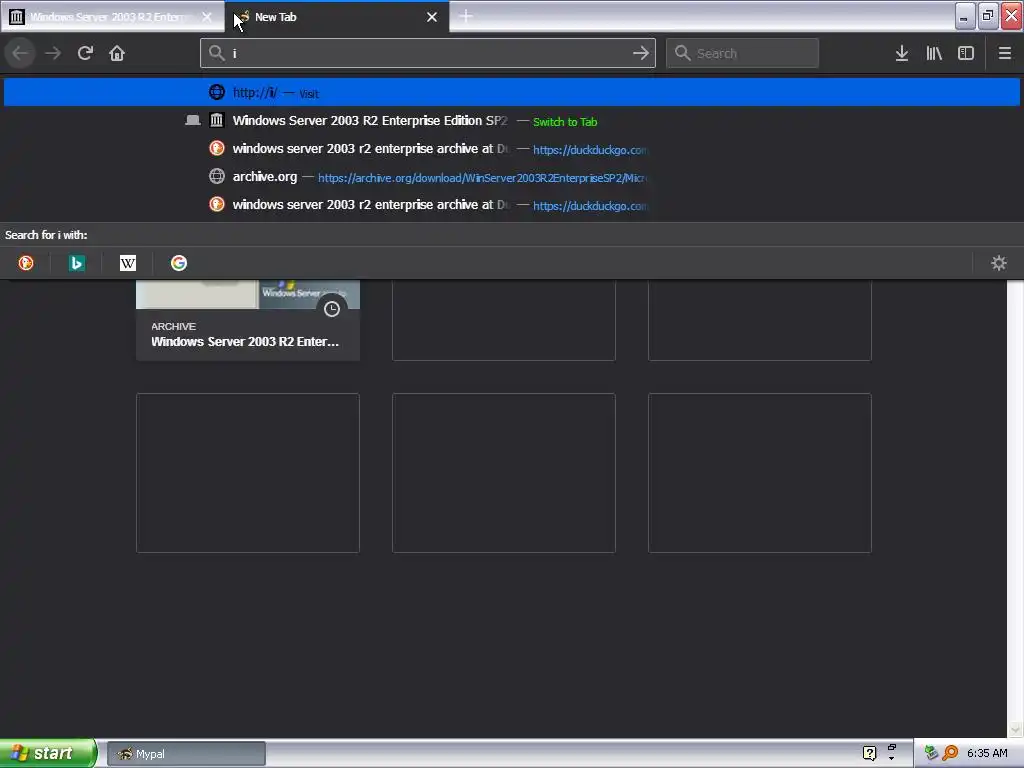Open the Downloads panel
The height and width of the screenshot is (768, 1024).
point(902,53)
